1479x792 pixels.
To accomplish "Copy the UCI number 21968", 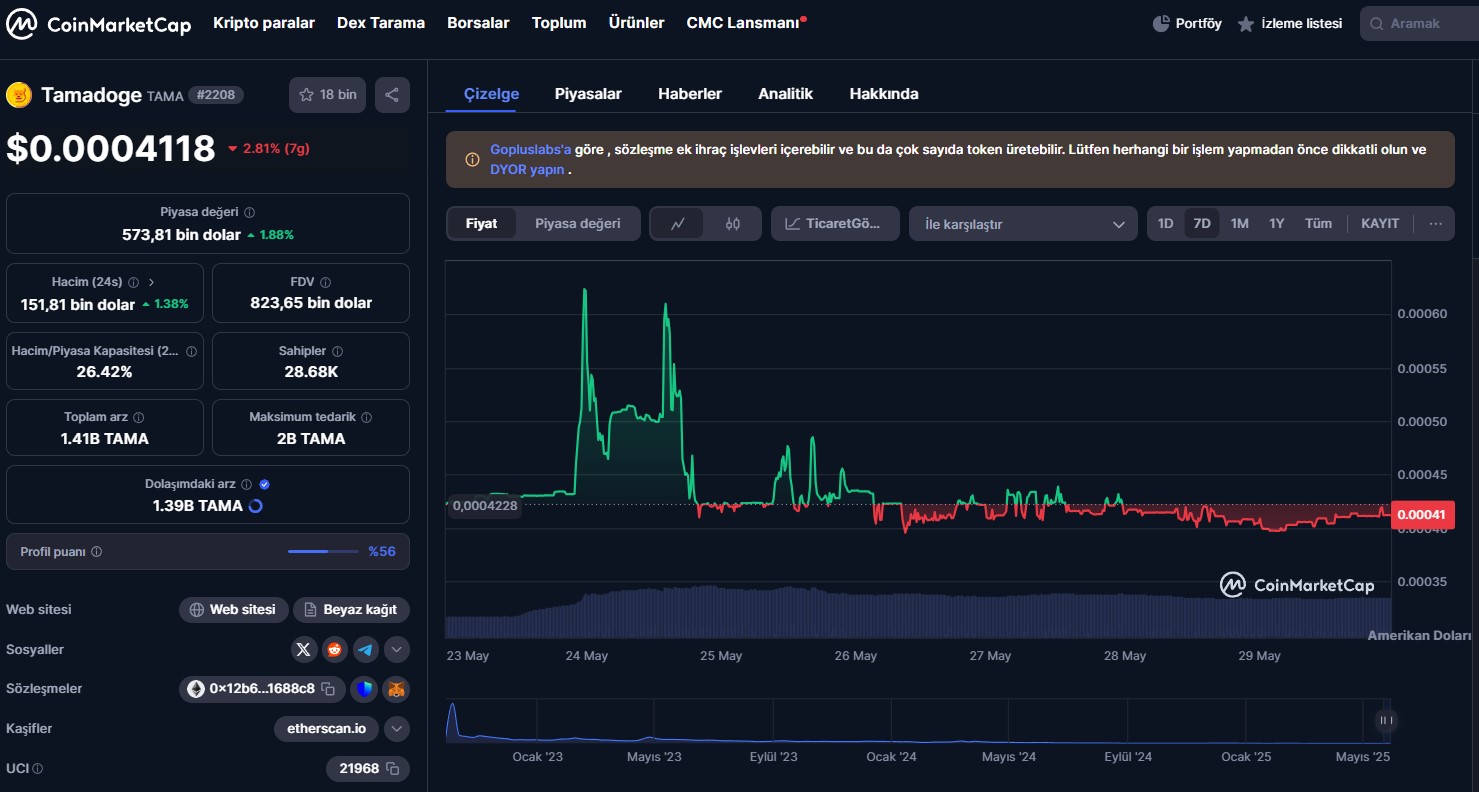I will pos(393,768).
